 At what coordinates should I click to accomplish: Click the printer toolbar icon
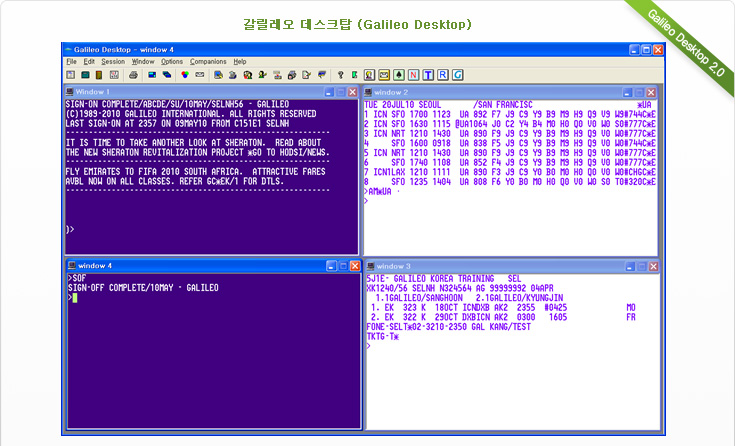pyautogui.click(x=133, y=75)
